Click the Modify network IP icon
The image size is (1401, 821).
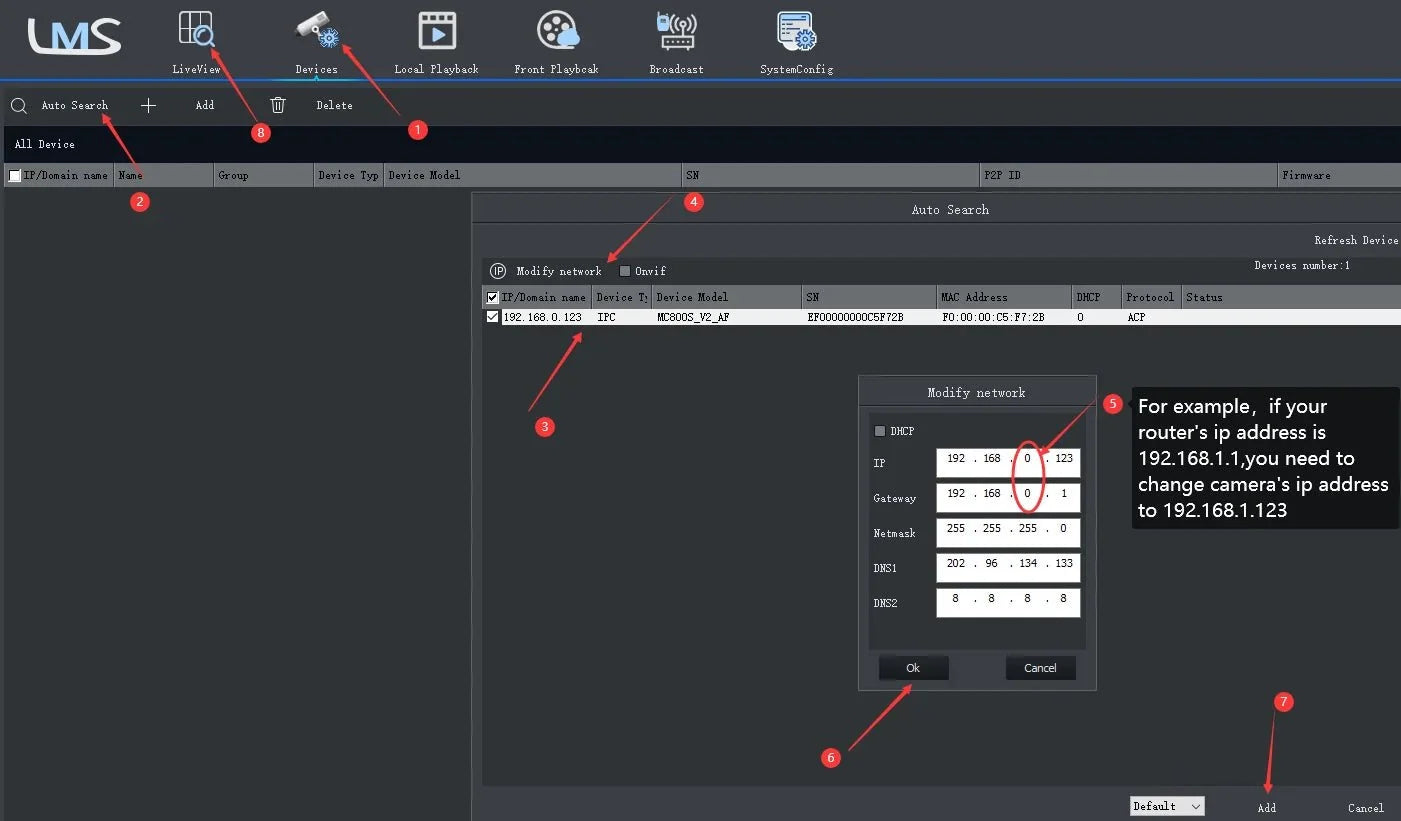coord(498,271)
